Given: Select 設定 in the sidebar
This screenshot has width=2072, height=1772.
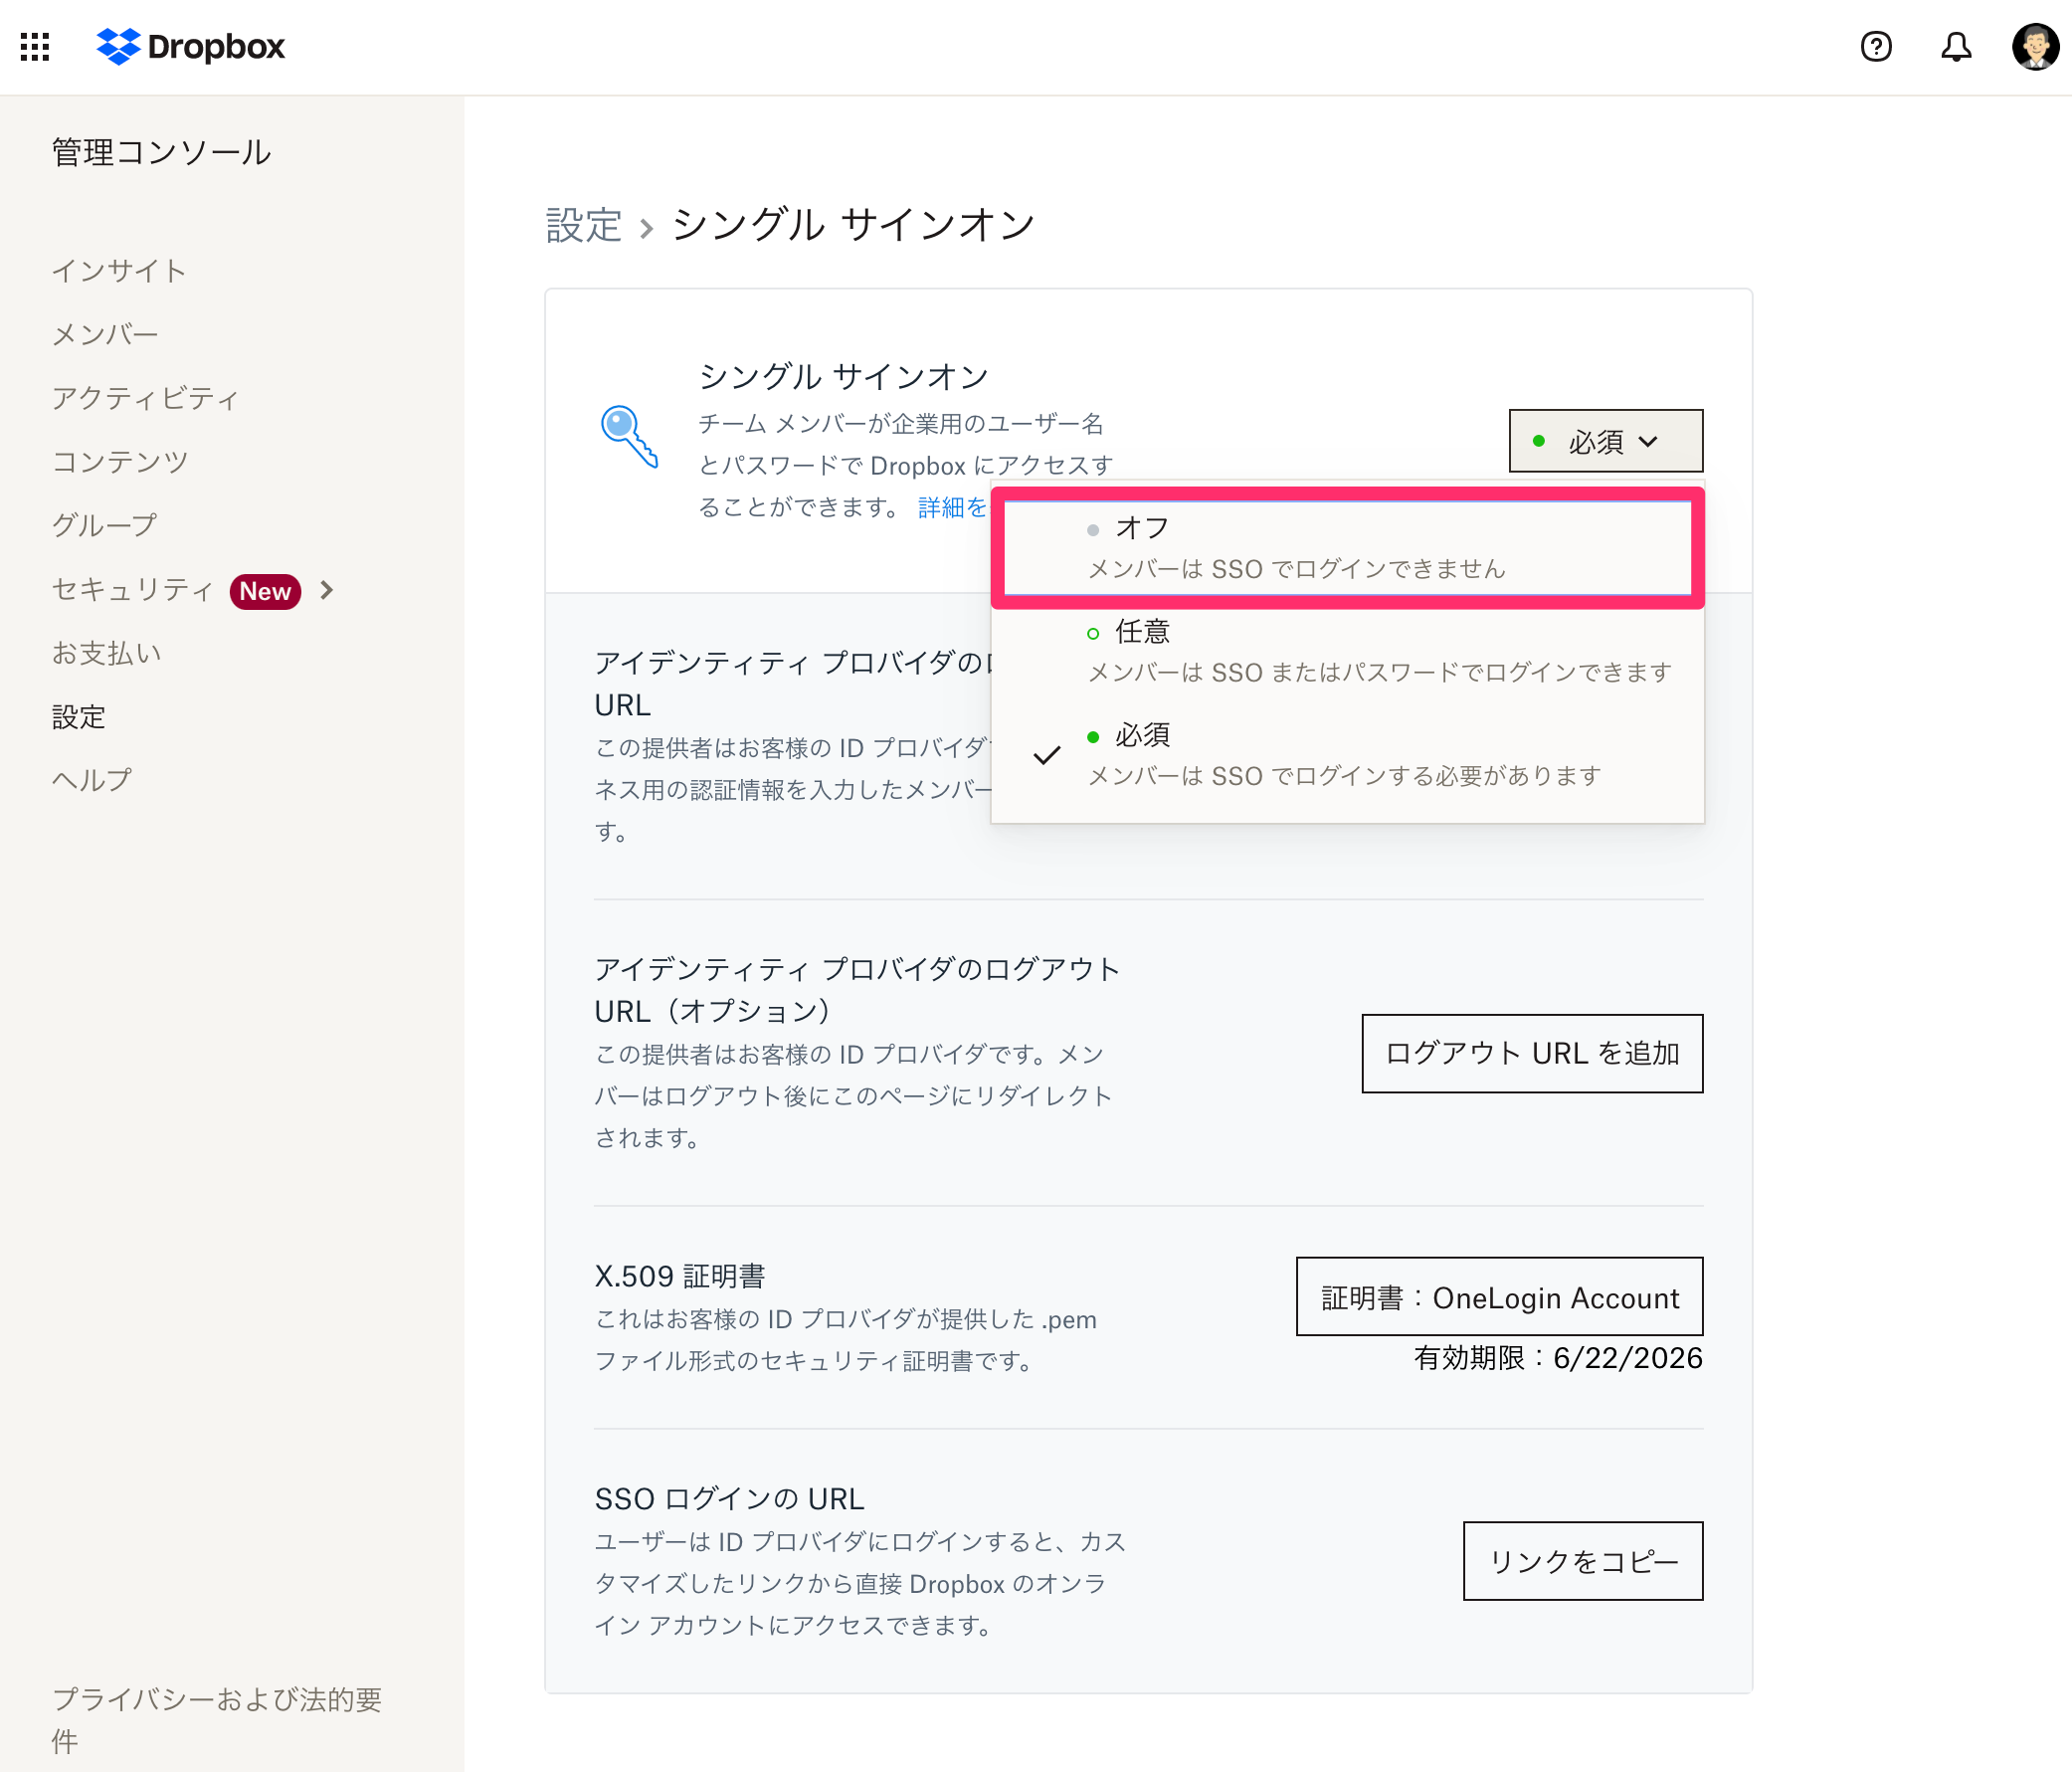Looking at the screenshot, I should (79, 717).
